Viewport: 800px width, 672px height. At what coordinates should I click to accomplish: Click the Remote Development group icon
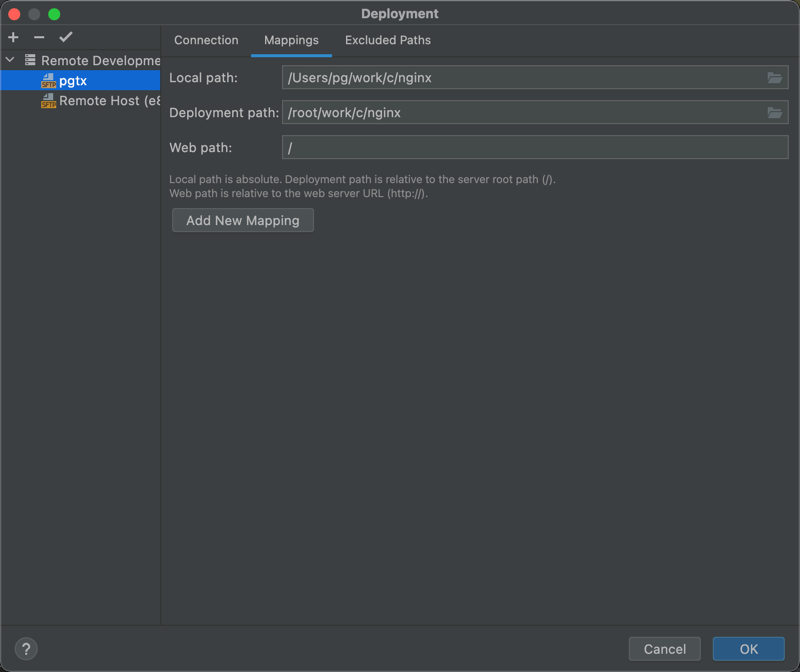[x=30, y=61]
